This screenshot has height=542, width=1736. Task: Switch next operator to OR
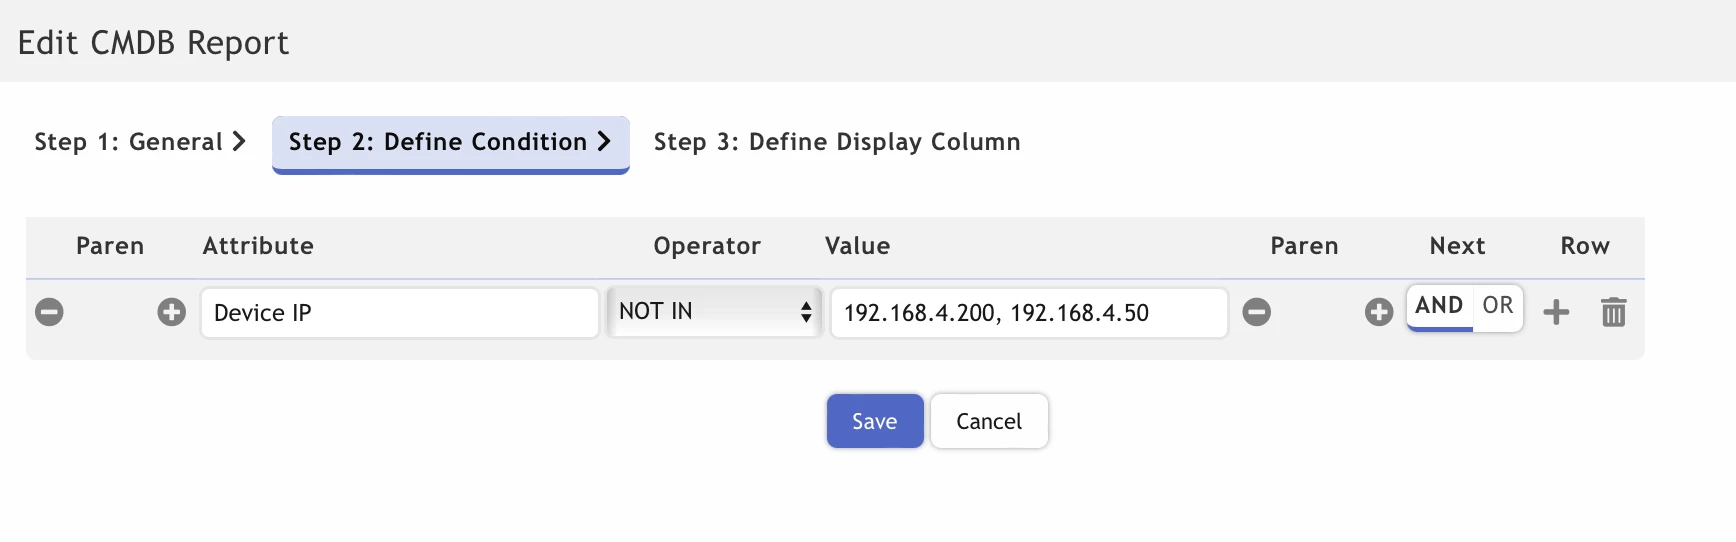coord(1497,306)
